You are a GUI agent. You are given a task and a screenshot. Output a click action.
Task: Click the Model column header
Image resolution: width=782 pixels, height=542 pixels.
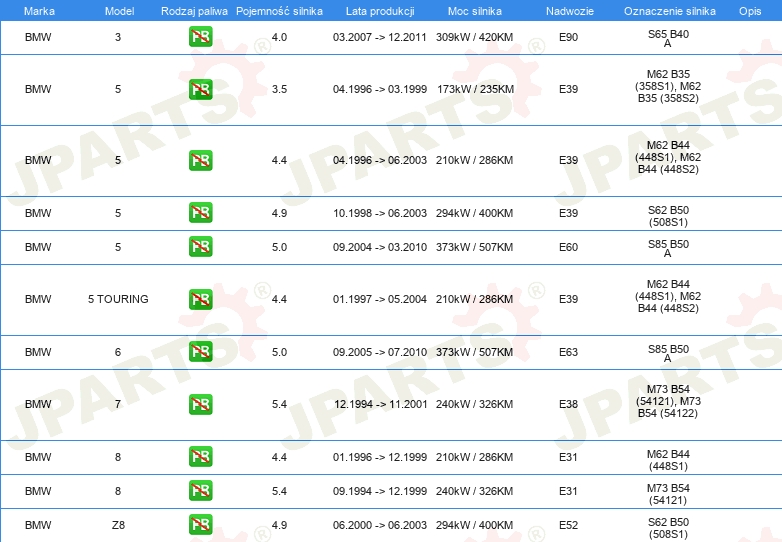pos(119,11)
